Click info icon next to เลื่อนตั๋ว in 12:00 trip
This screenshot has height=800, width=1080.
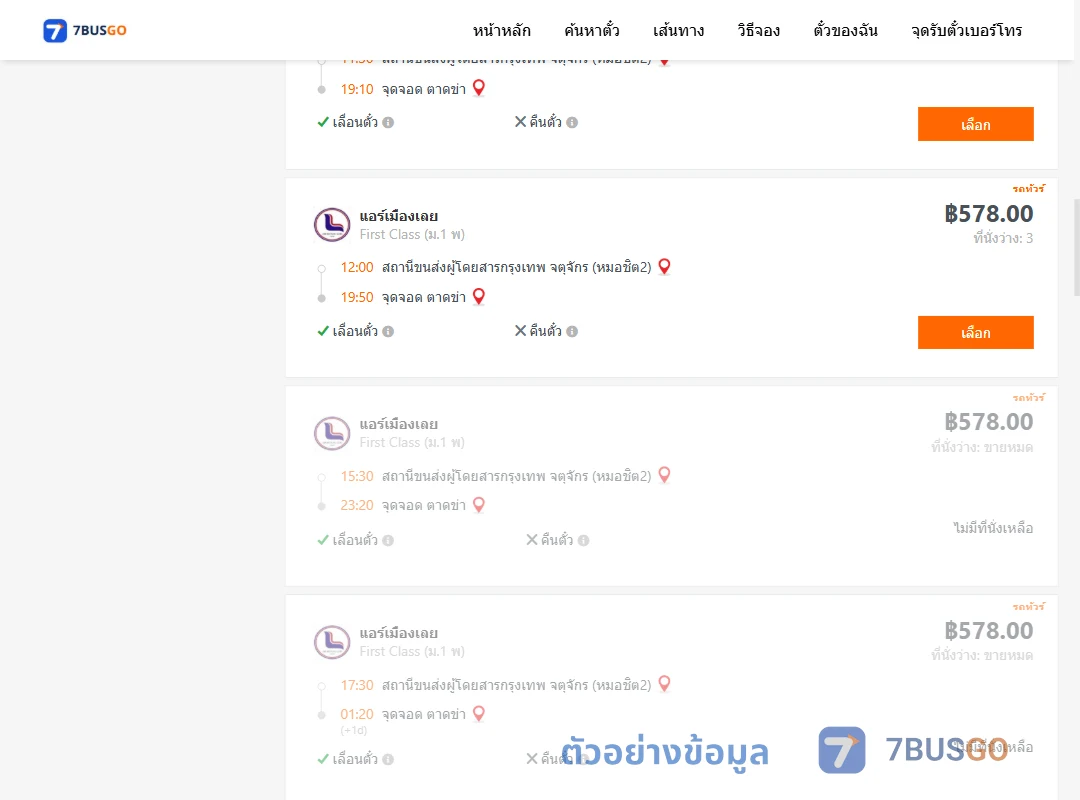[x=388, y=331]
